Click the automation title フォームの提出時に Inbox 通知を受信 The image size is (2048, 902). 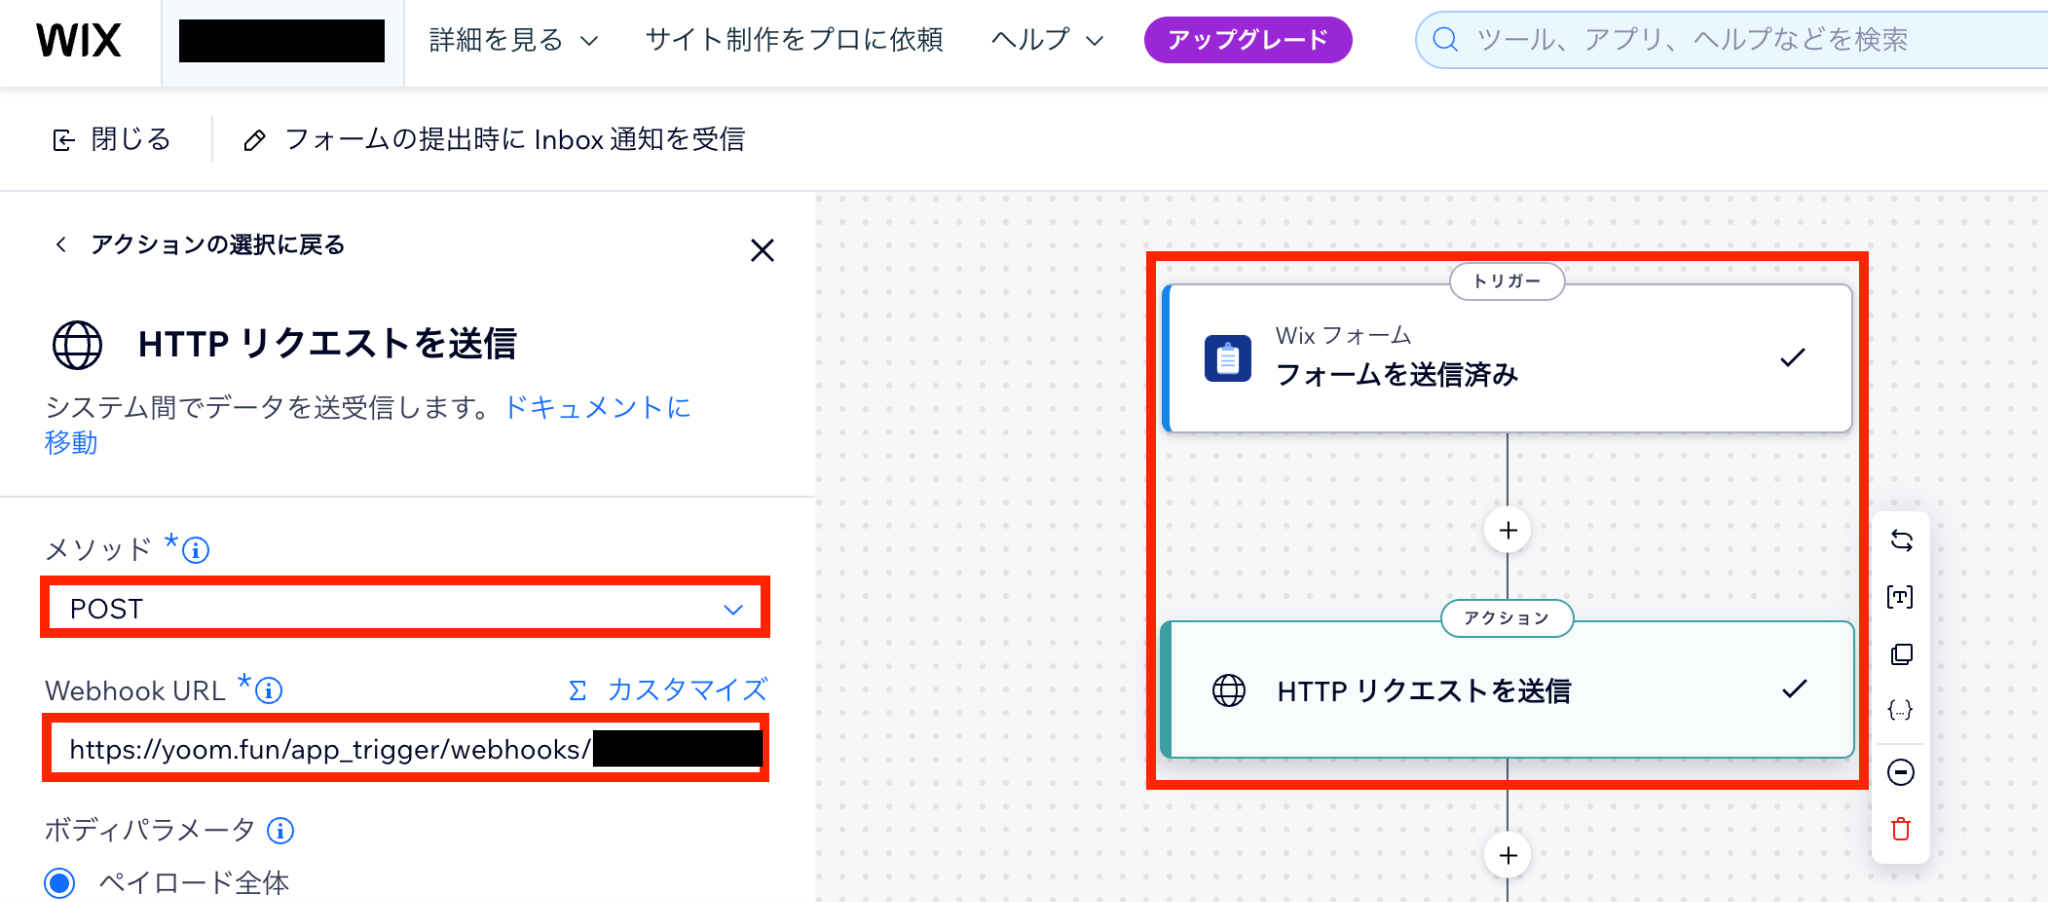pyautogui.click(x=515, y=139)
